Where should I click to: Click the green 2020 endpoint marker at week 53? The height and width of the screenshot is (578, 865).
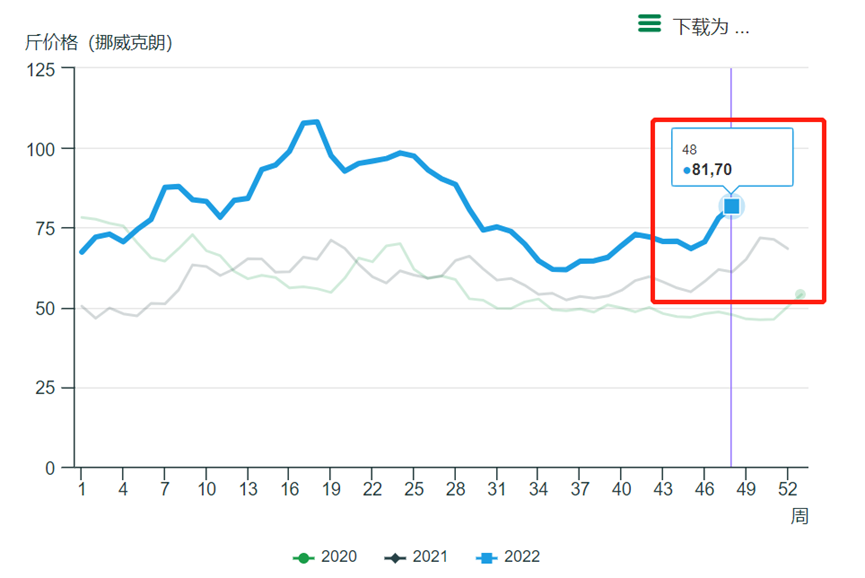pyautogui.click(x=800, y=295)
